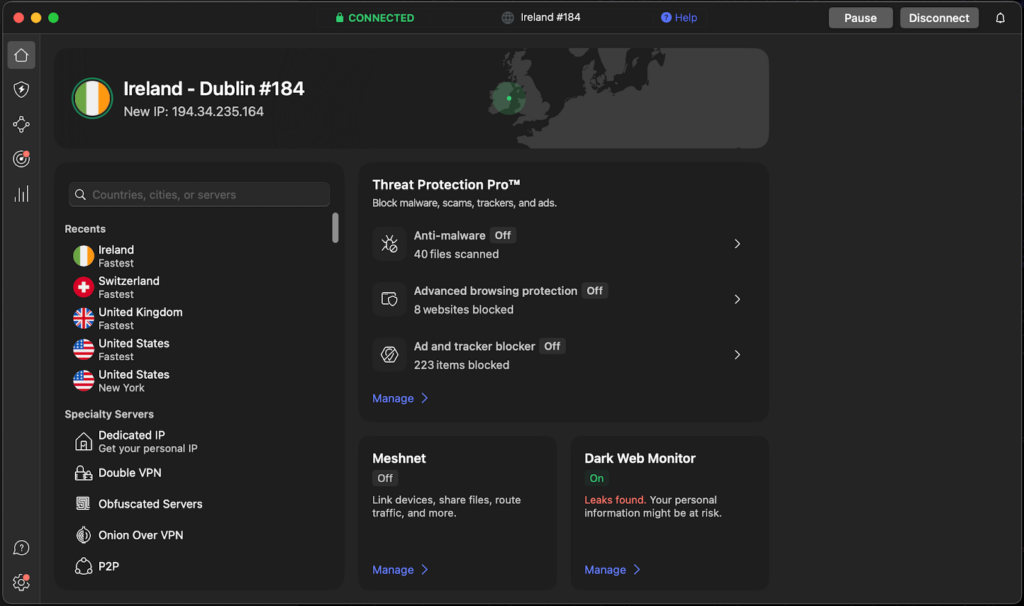Connect to United Kingdom Fastest
Screen dimensions: 1024x606
(x=199, y=319)
